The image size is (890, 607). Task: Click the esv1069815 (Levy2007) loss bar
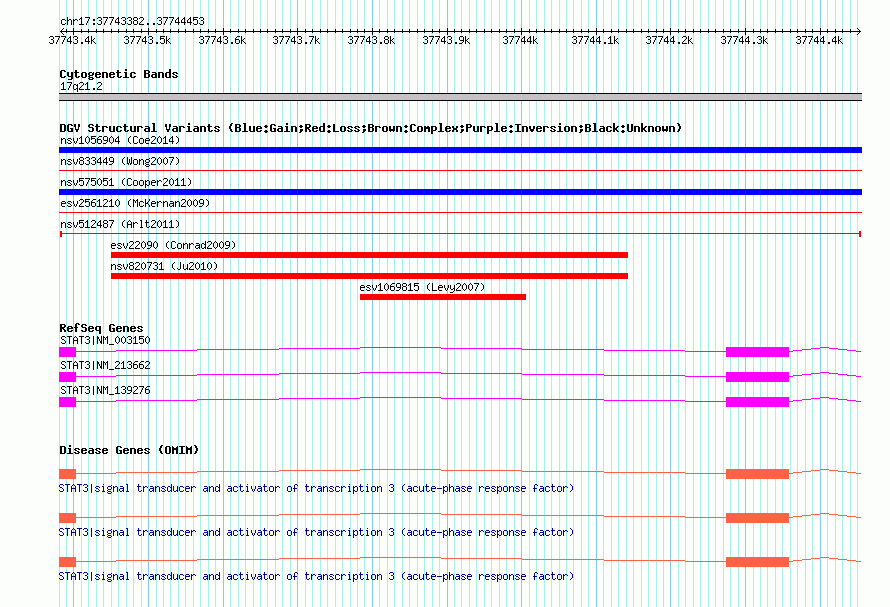[443, 297]
